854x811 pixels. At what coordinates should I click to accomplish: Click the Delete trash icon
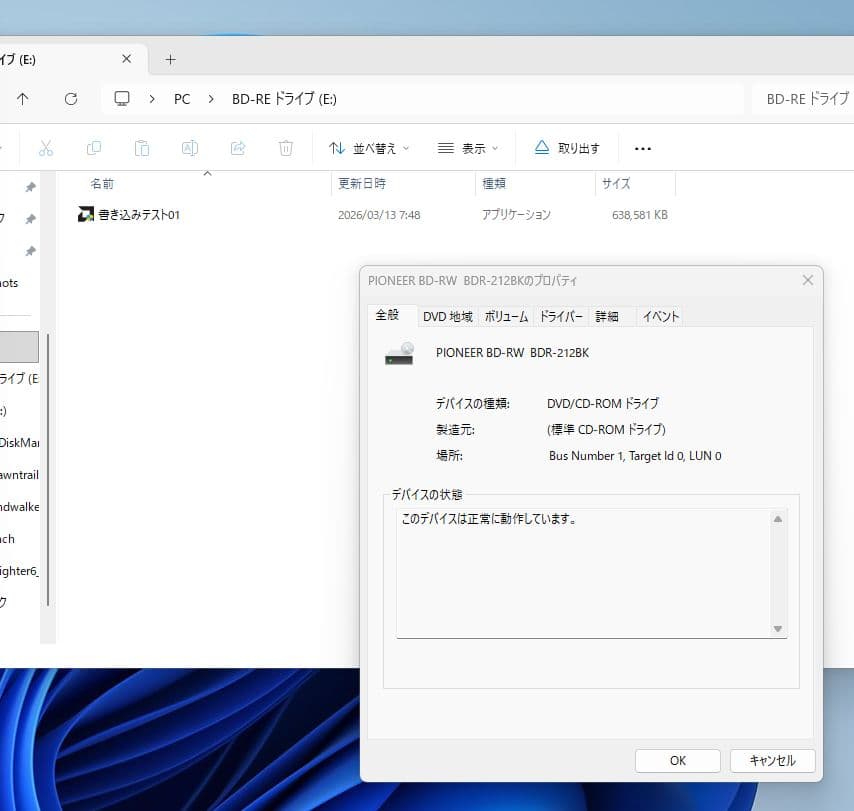click(x=285, y=148)
